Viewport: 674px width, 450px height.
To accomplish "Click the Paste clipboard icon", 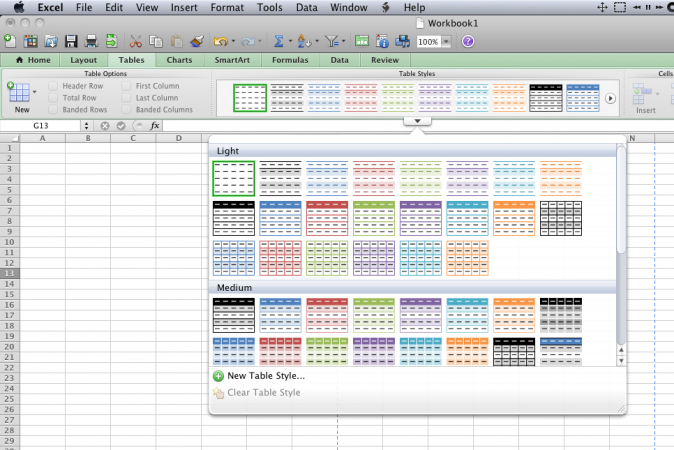I will 176,41.
